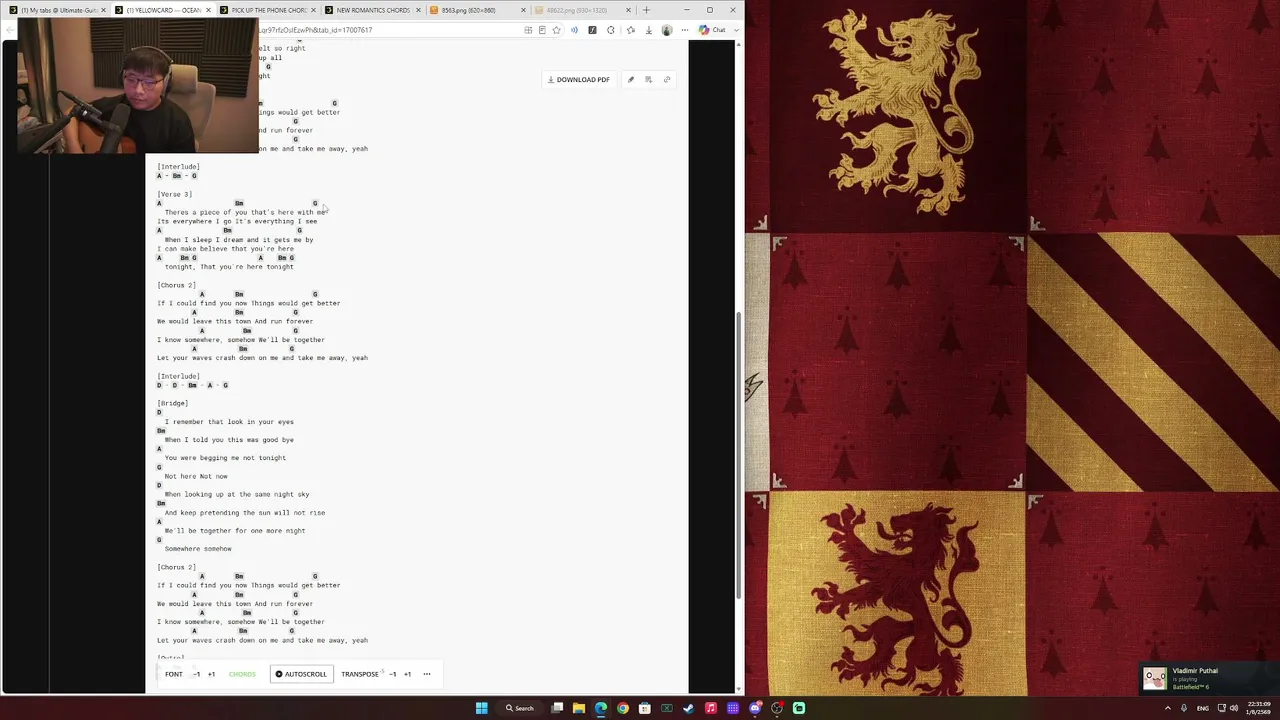Open the purple grid app on the taskbar

[733, 708]
